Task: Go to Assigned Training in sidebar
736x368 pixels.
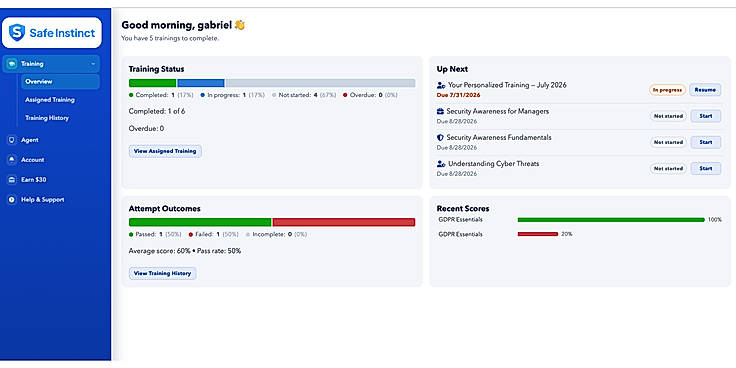Action: [50, 100]
